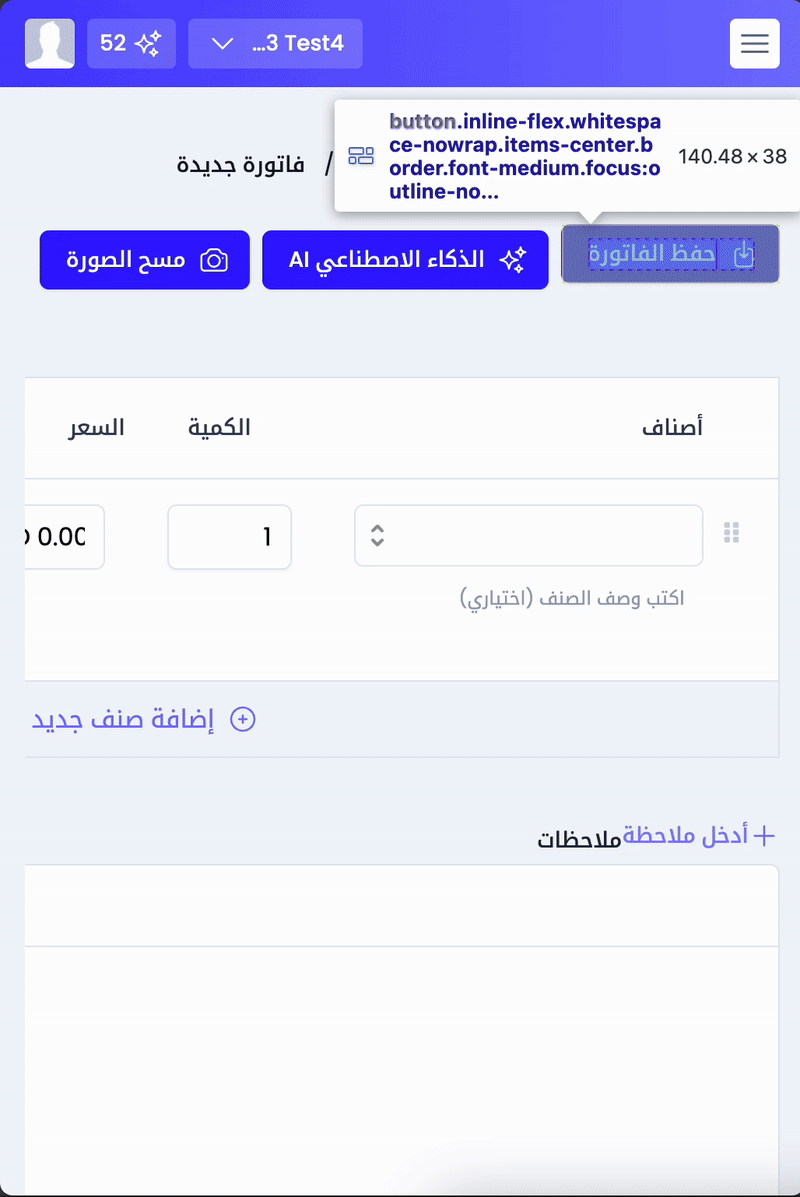800x1197 pixels.
Task: Click the sparkle icon on the AI button
Action: point(513,261)
